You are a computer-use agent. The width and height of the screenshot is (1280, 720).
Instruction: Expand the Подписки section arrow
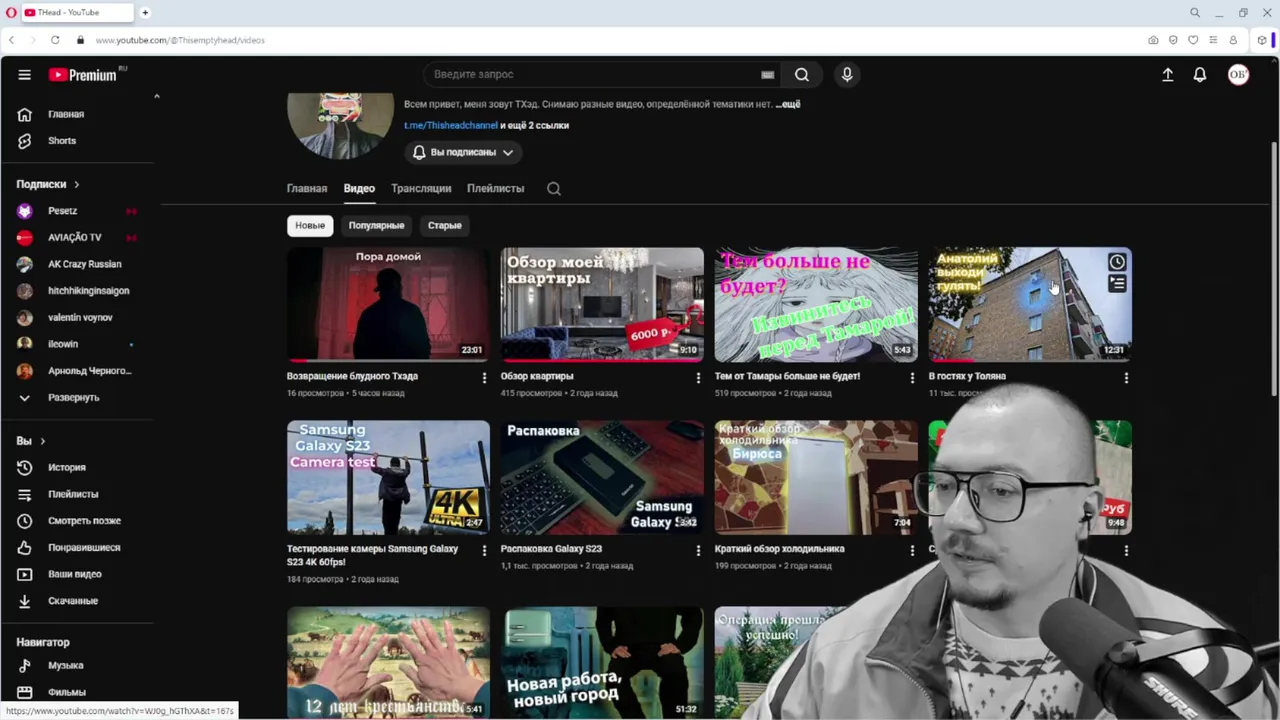pos(76,185)
